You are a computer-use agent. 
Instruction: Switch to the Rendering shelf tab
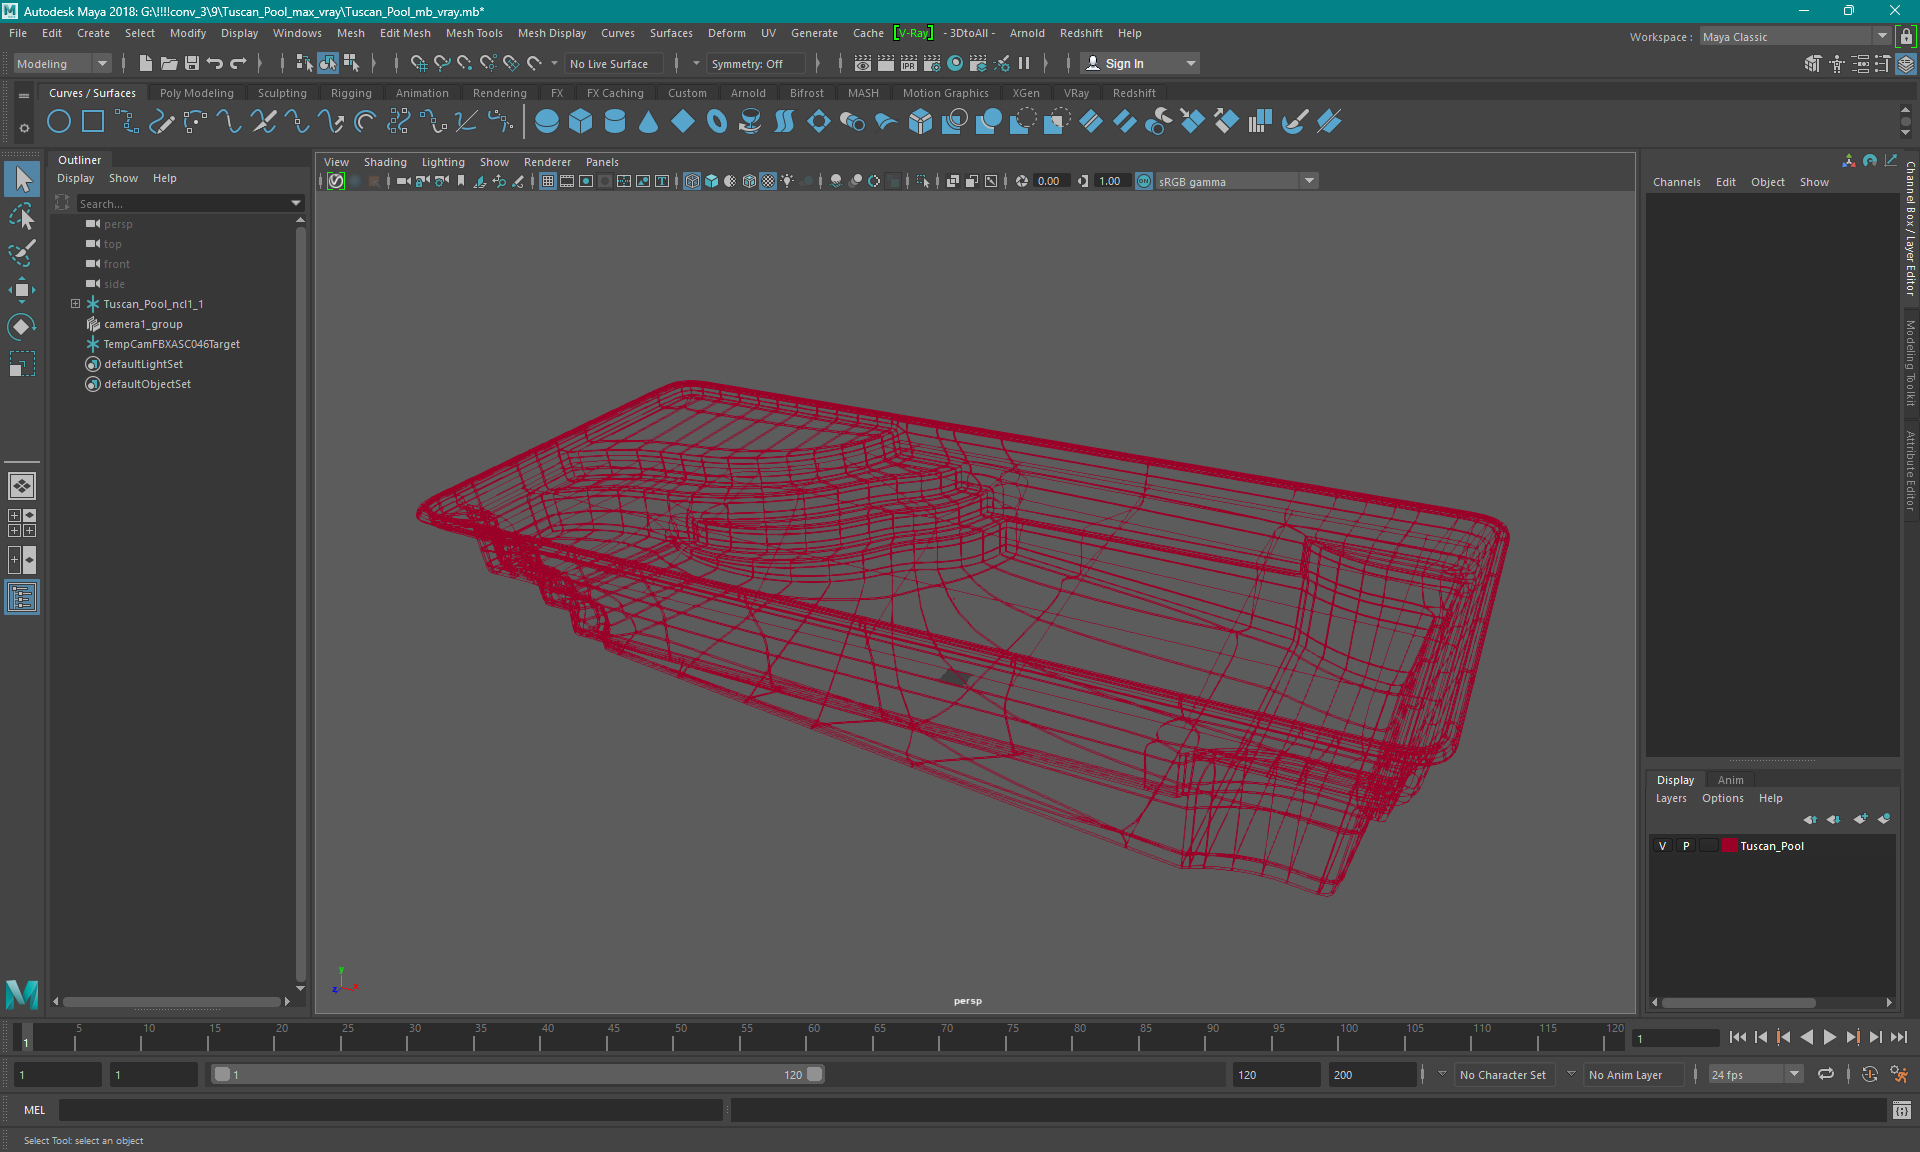499,93
